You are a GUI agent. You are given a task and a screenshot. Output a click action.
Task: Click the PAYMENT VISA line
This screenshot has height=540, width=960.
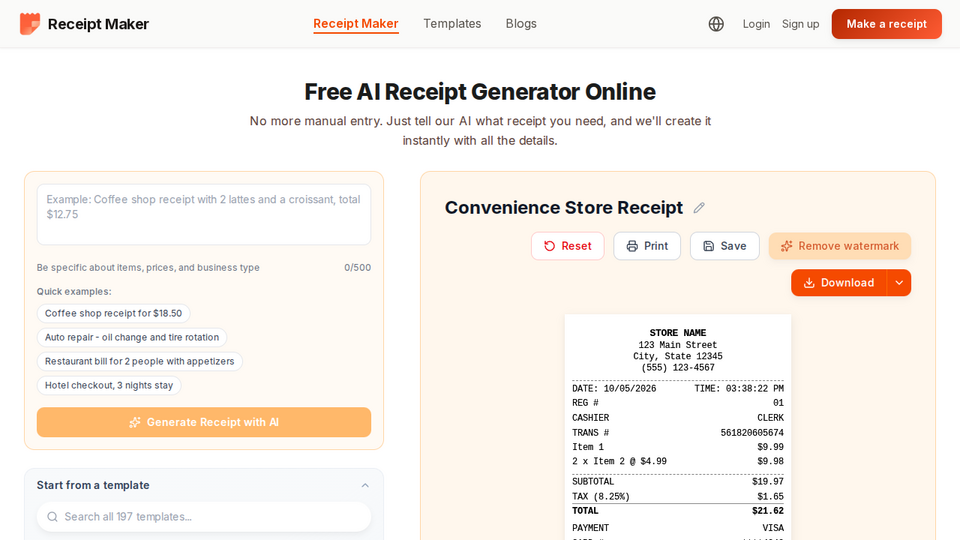pos(678,528)
